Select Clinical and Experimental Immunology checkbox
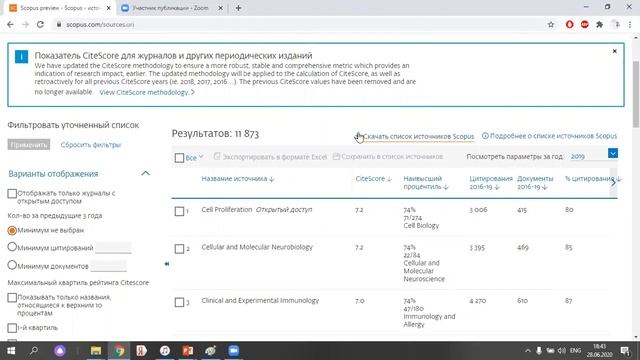This screenshot has width=640, height=360. [179, 302]
